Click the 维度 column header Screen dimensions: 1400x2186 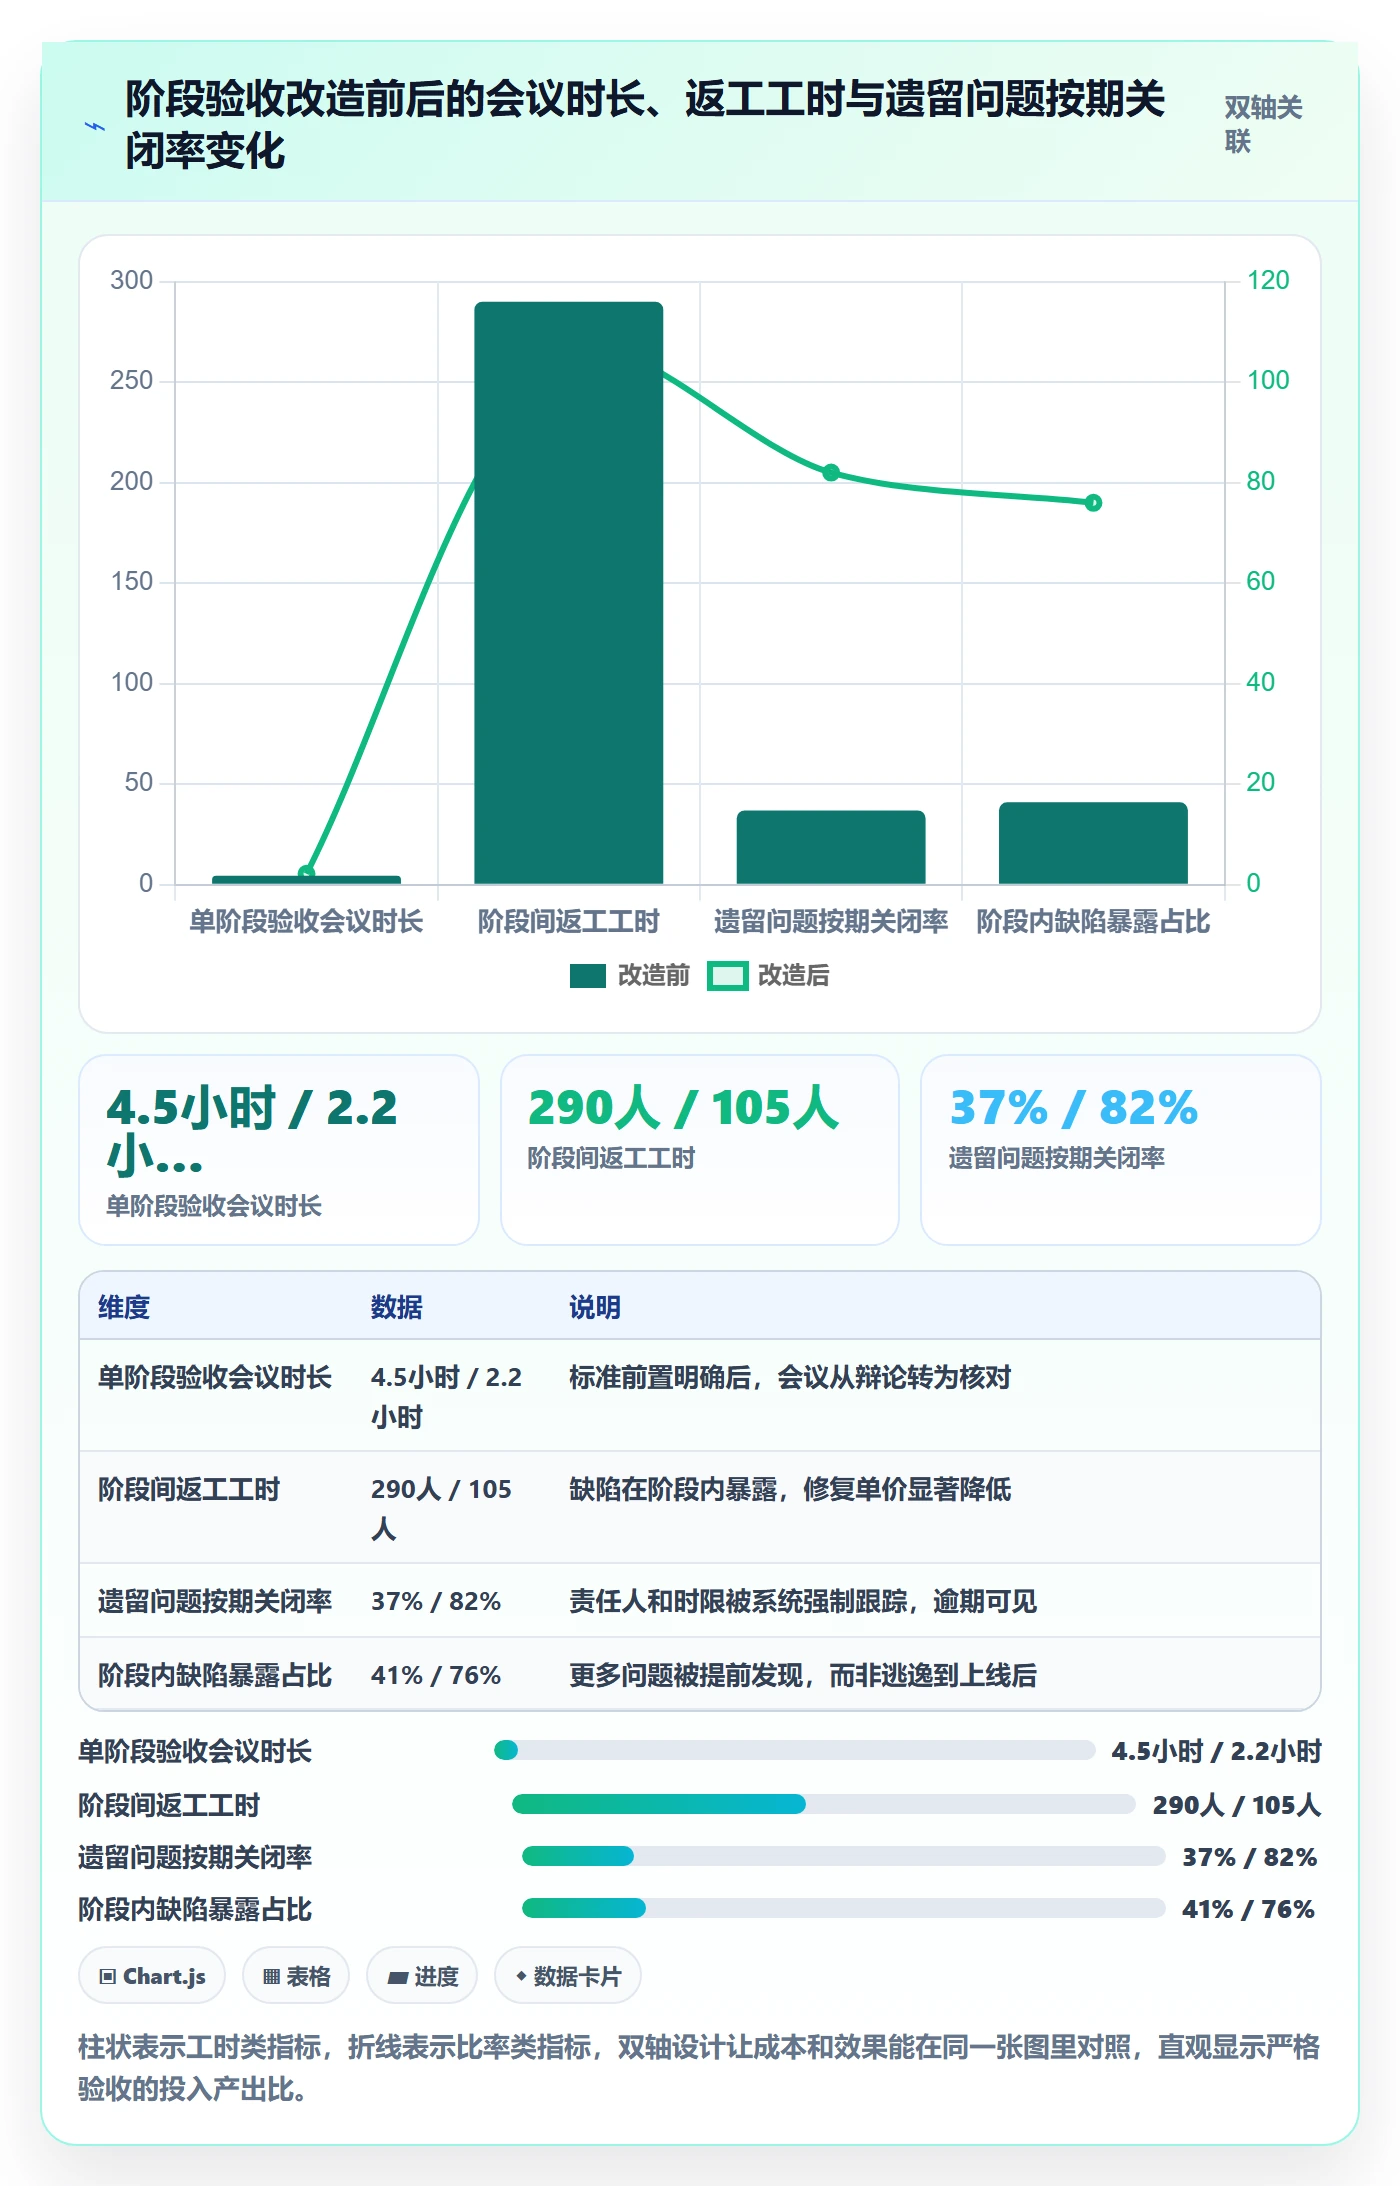[x=124, y=1307]
